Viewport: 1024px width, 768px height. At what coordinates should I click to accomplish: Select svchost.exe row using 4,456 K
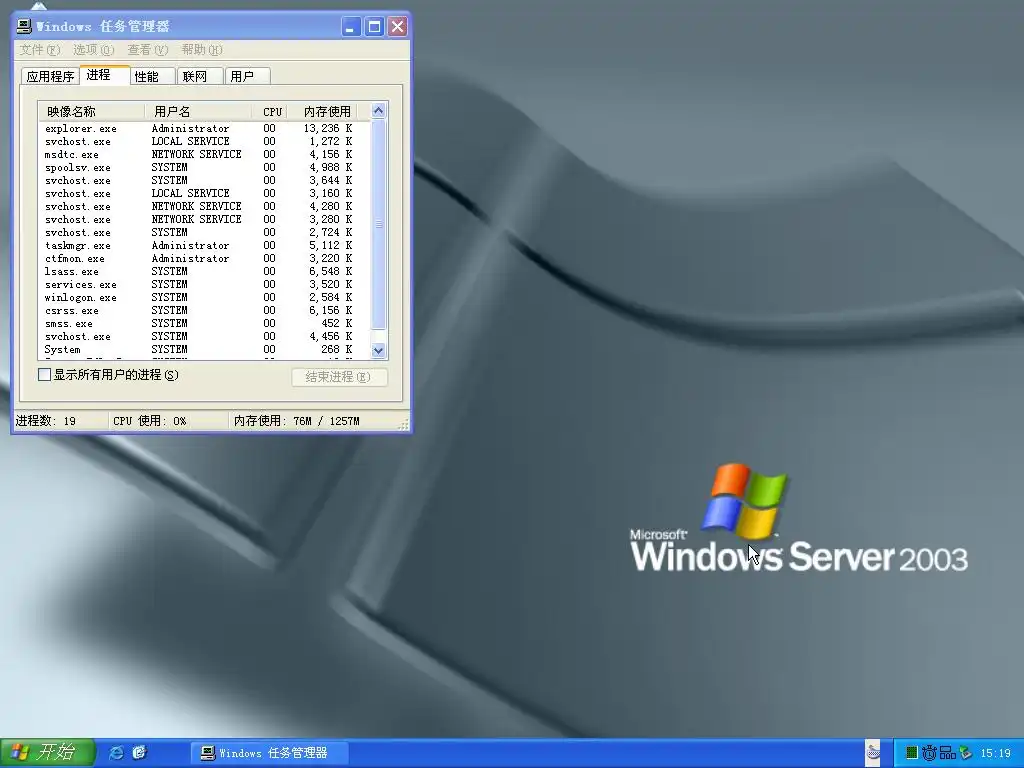pos(204,337)
